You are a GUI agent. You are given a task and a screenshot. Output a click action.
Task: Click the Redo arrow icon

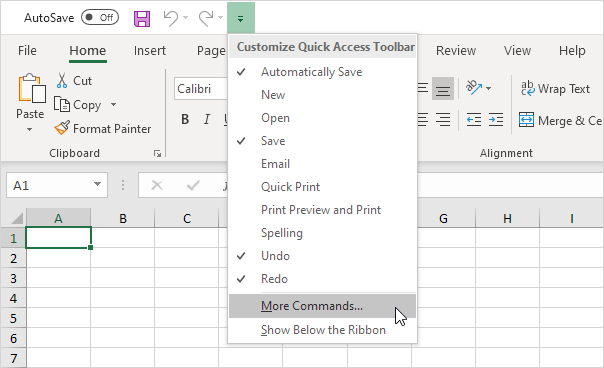tap(206, 18)
